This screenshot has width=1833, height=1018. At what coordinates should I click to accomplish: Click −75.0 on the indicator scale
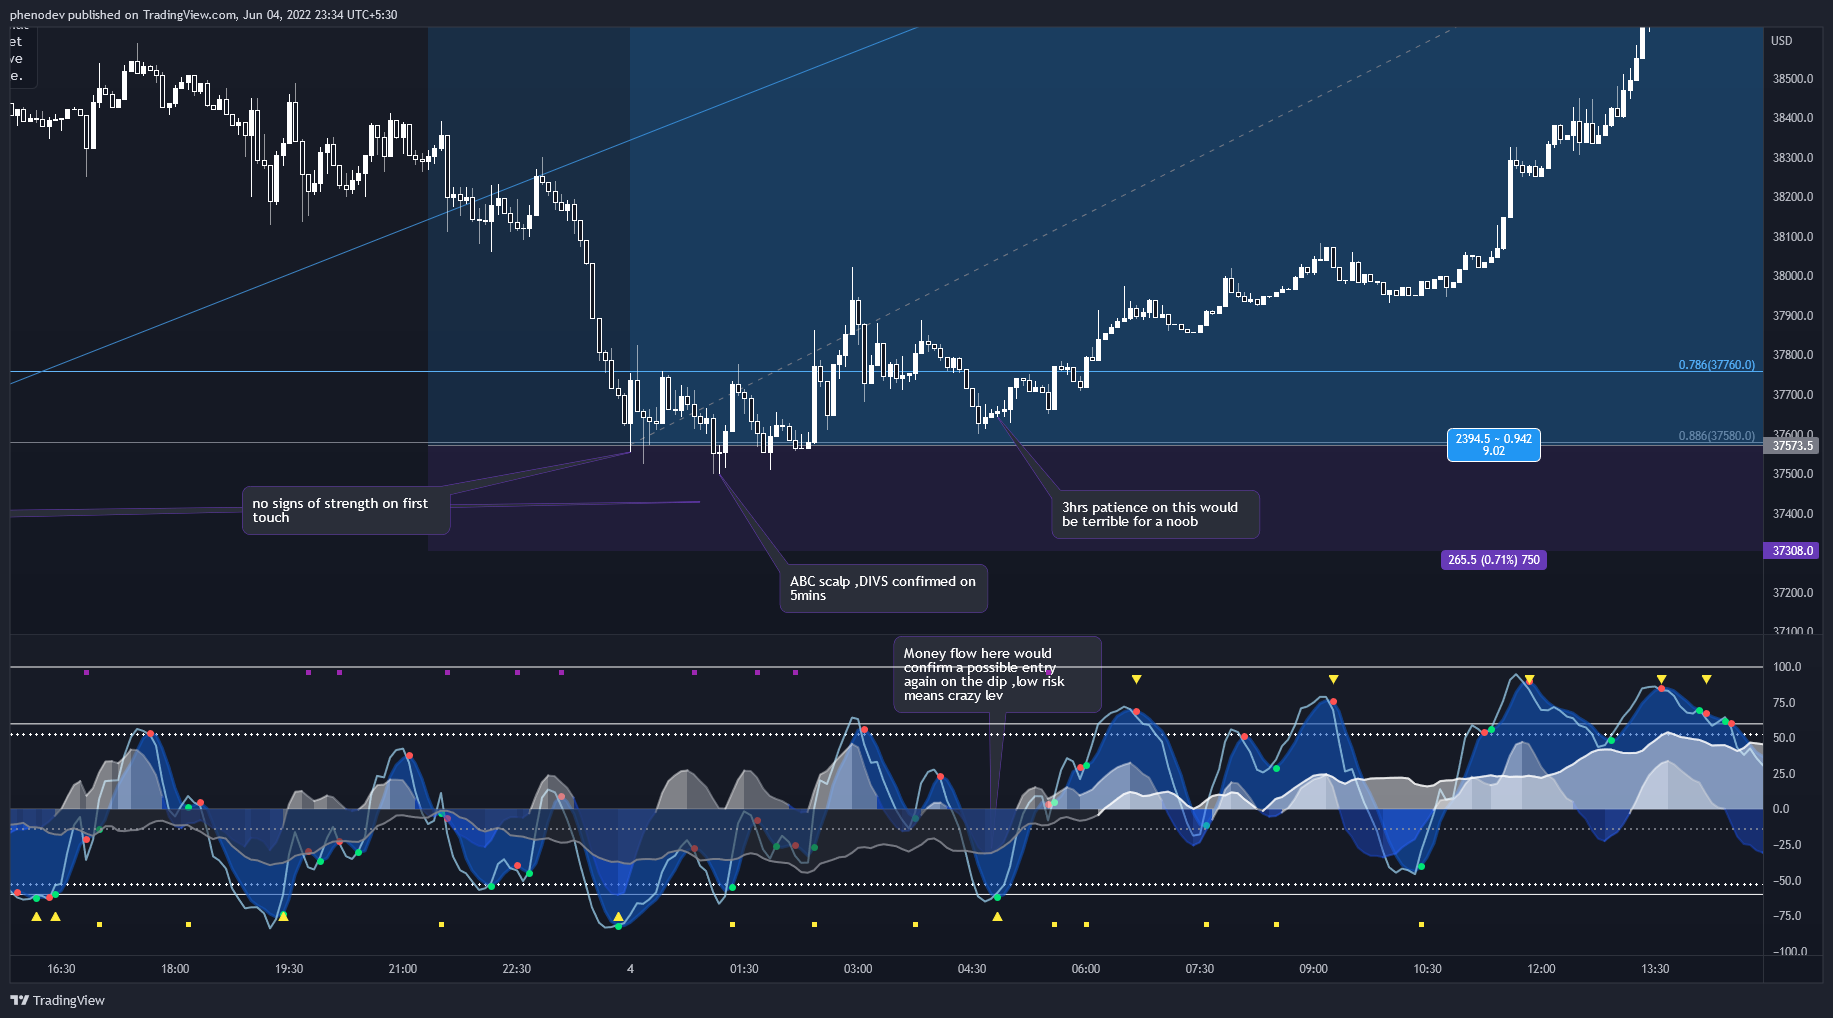[x=1786, y=916]
